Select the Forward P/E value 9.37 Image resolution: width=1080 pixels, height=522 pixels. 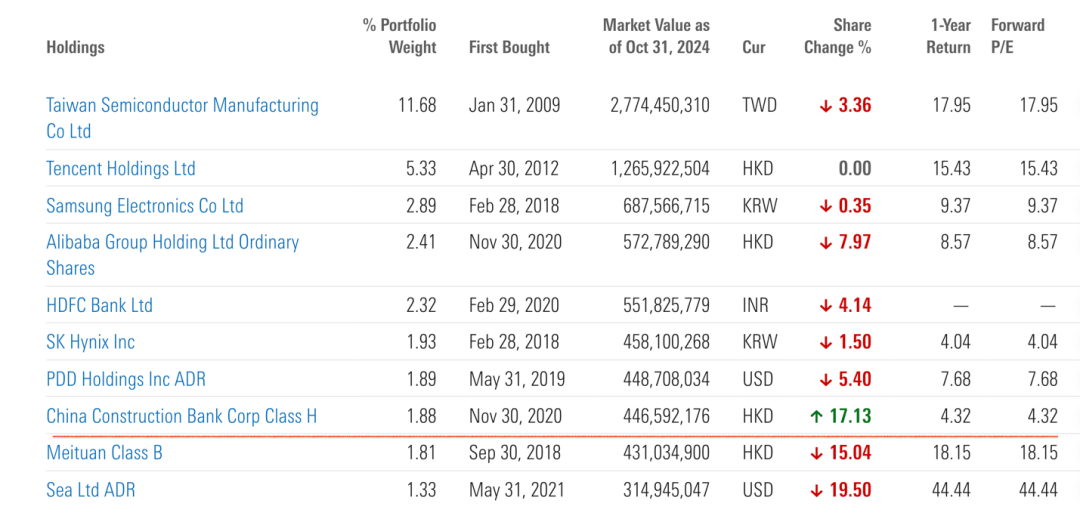(1043, 205)
